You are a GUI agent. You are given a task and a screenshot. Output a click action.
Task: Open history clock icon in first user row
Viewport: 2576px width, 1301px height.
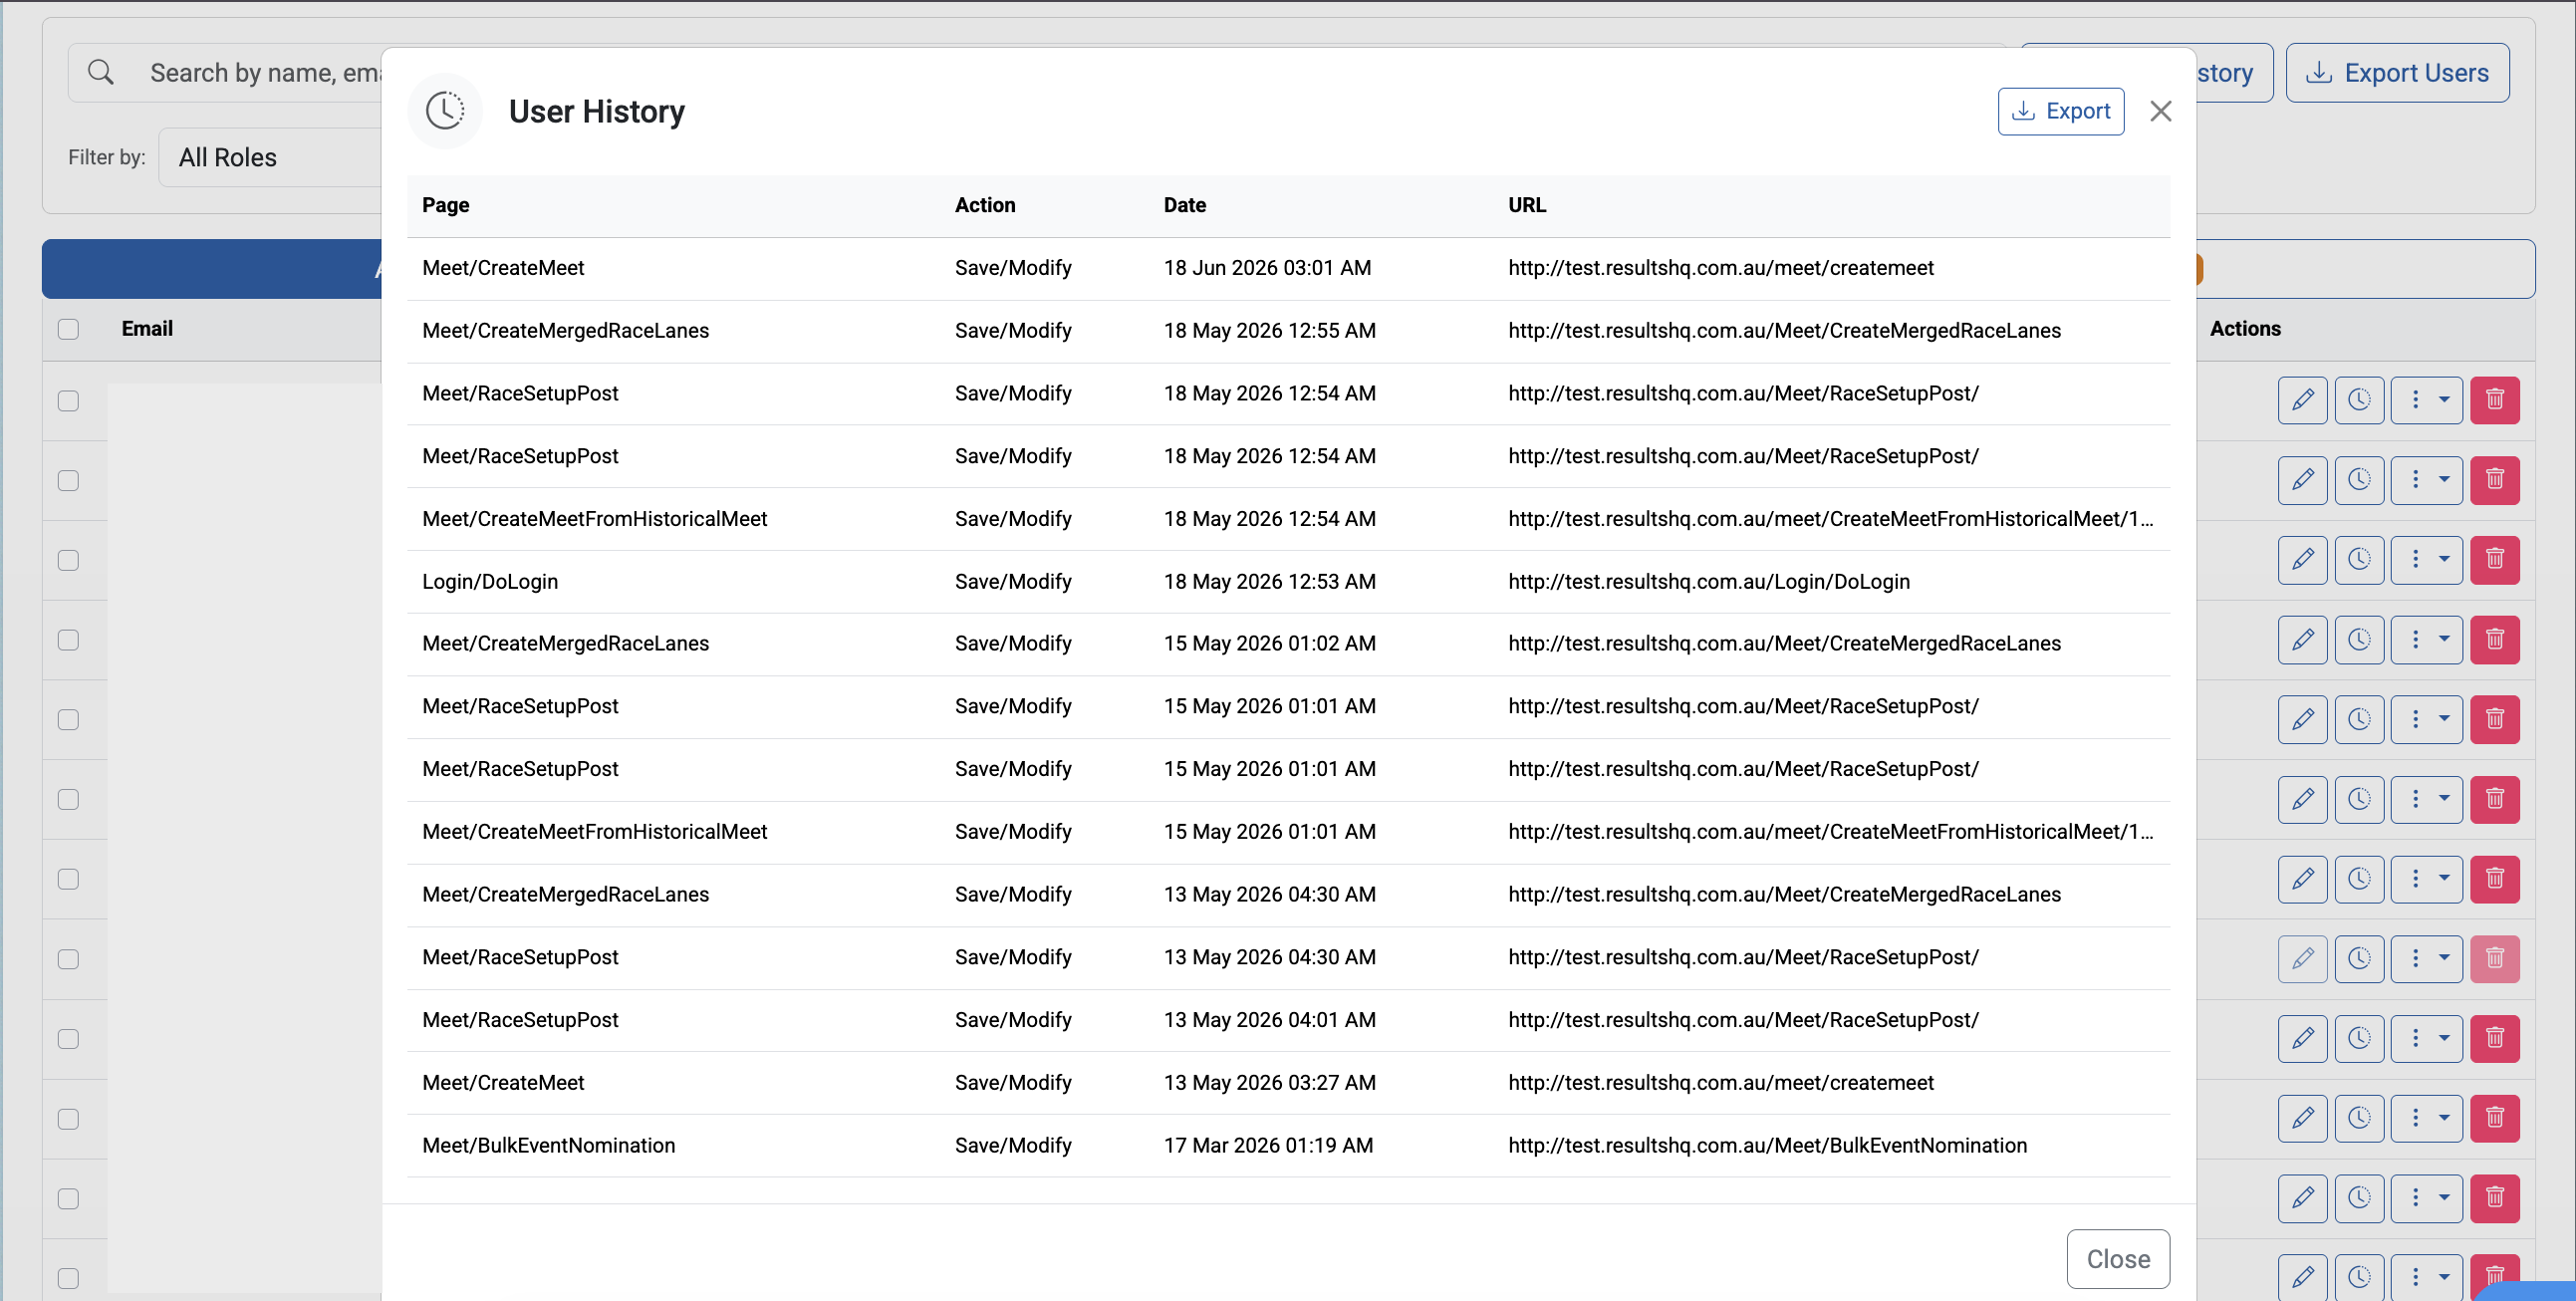[2359, 400]
